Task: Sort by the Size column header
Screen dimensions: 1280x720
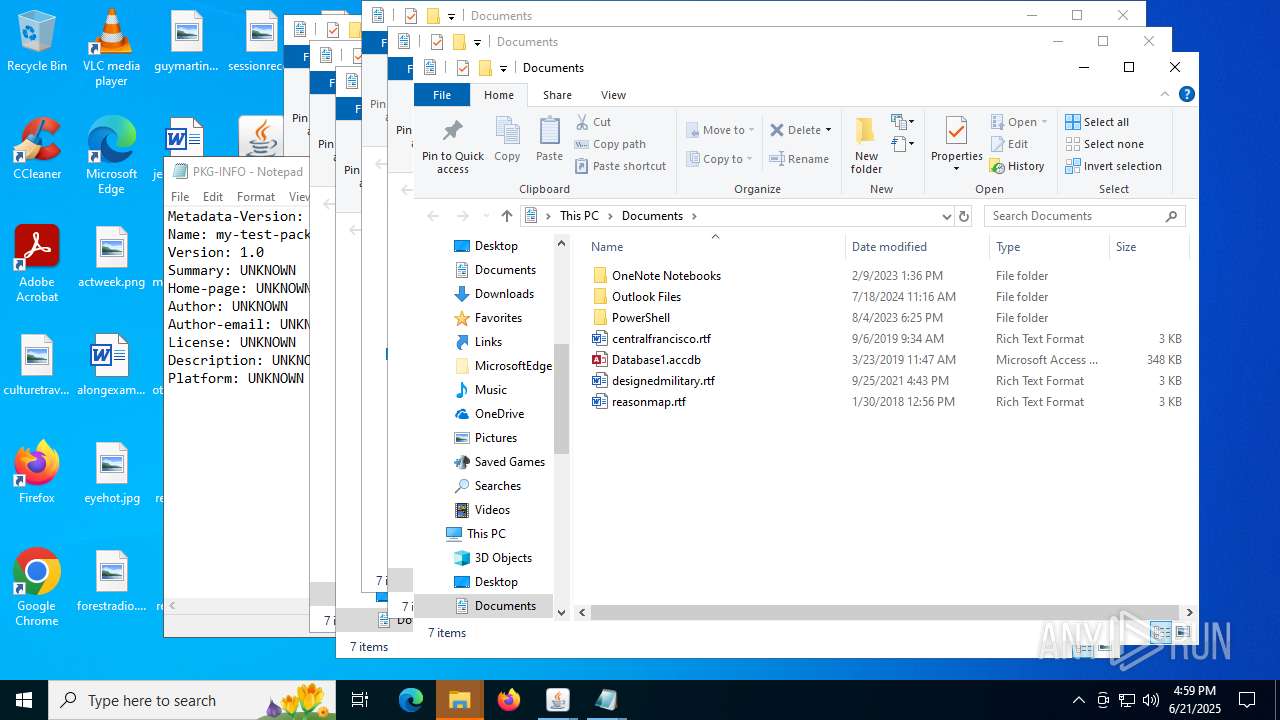Action: point(1149,247)
